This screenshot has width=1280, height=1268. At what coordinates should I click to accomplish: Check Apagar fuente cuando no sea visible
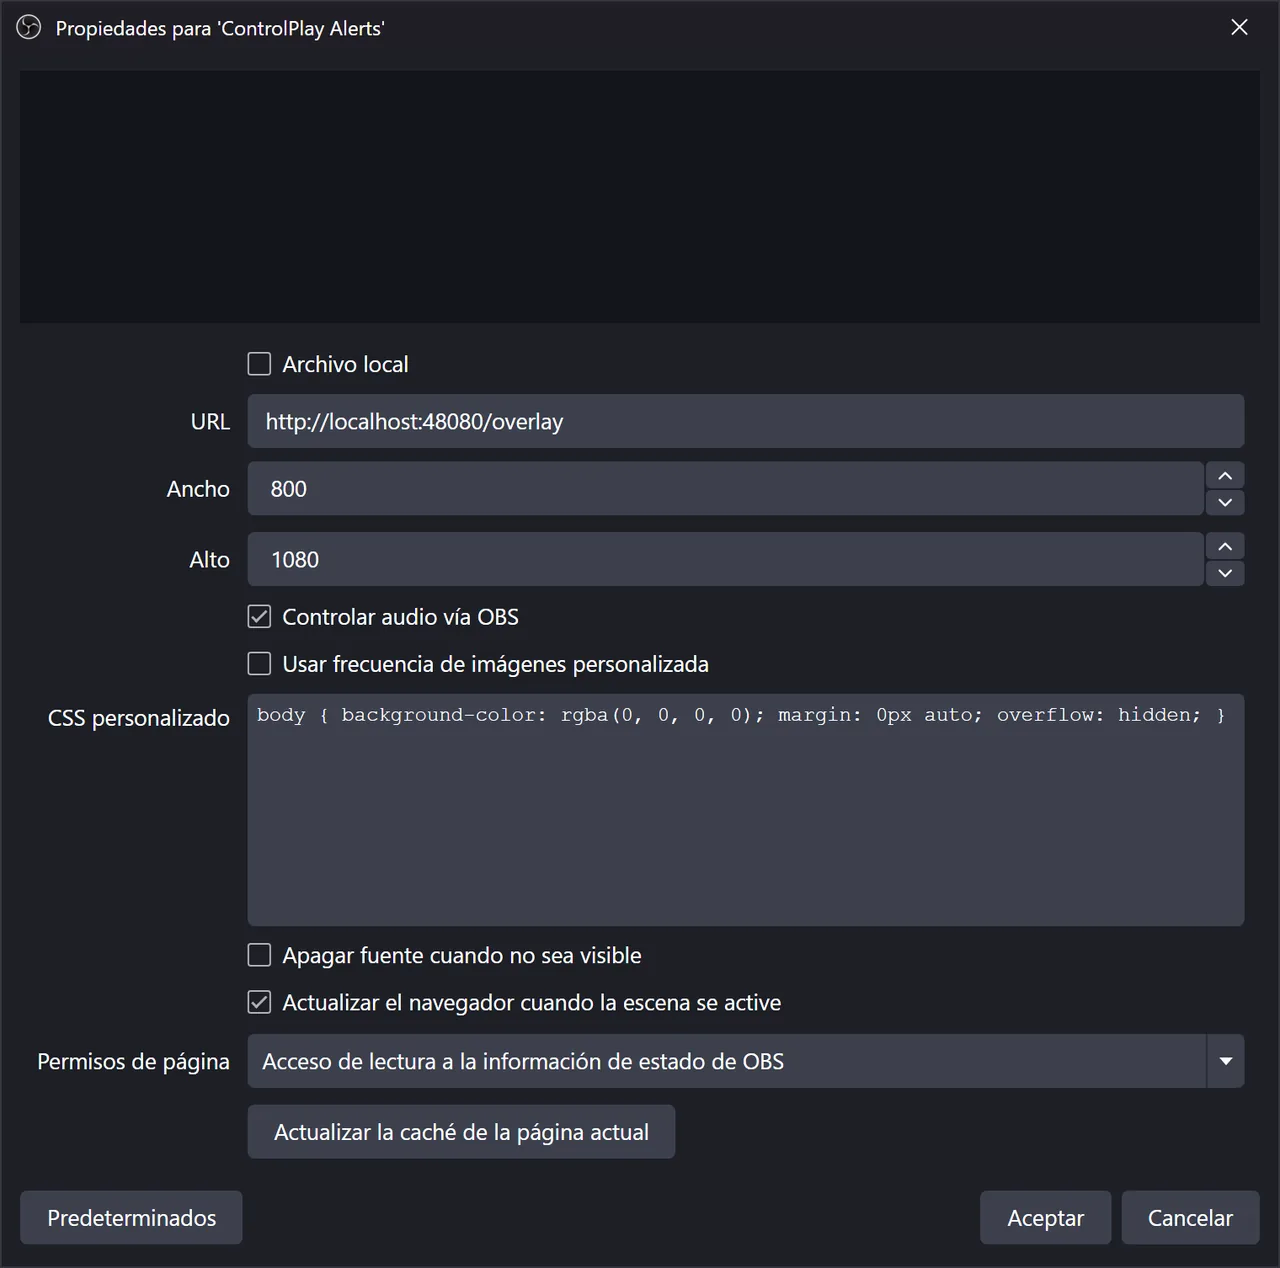259,955
